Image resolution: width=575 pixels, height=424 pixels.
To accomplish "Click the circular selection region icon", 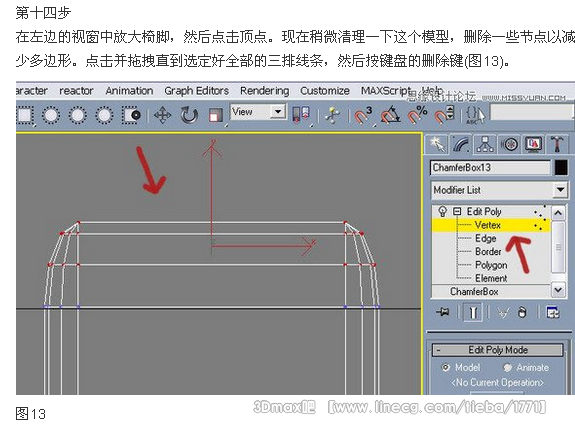I will tap(51, 116).
